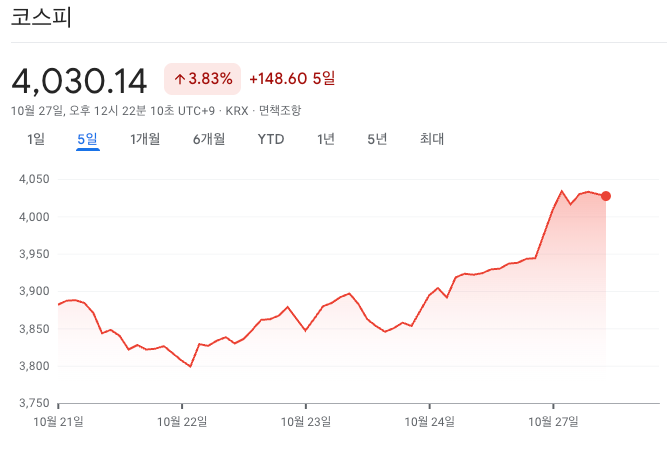The image size is (667, 449).
Task: Click the 10월 27일 x-axis marker
Action: click(553, 422)
